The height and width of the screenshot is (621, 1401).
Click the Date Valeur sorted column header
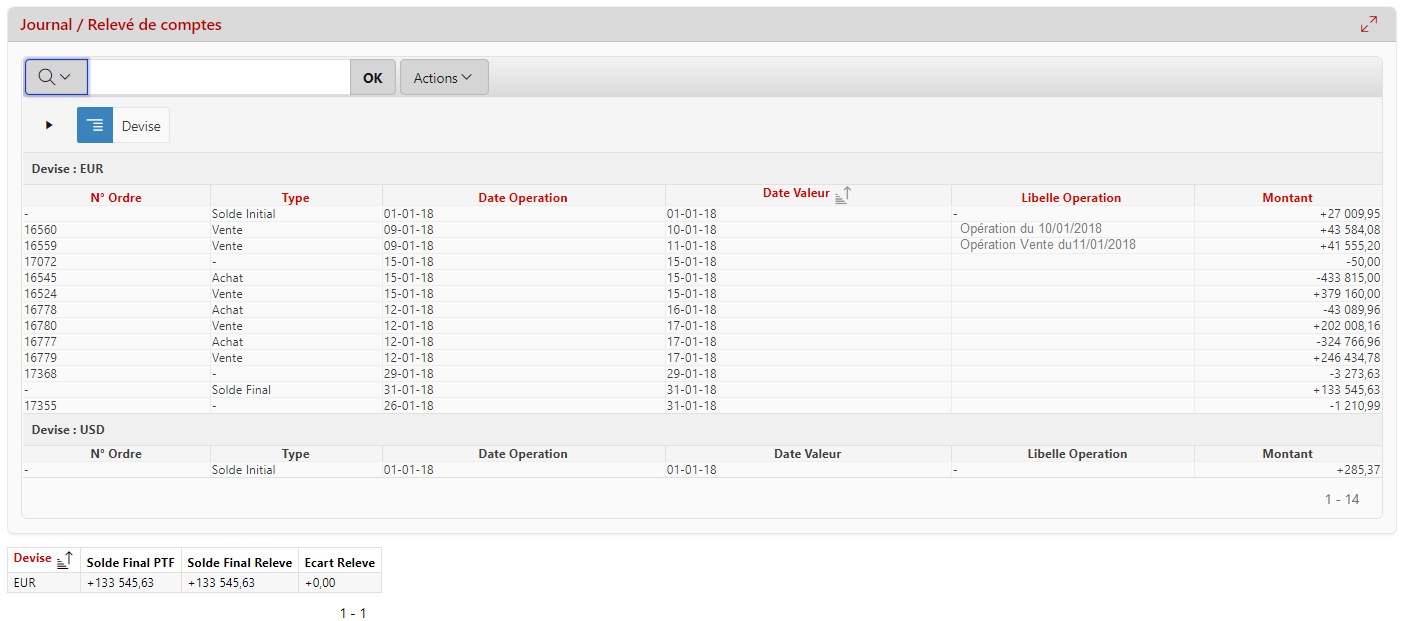pos(796,194)
